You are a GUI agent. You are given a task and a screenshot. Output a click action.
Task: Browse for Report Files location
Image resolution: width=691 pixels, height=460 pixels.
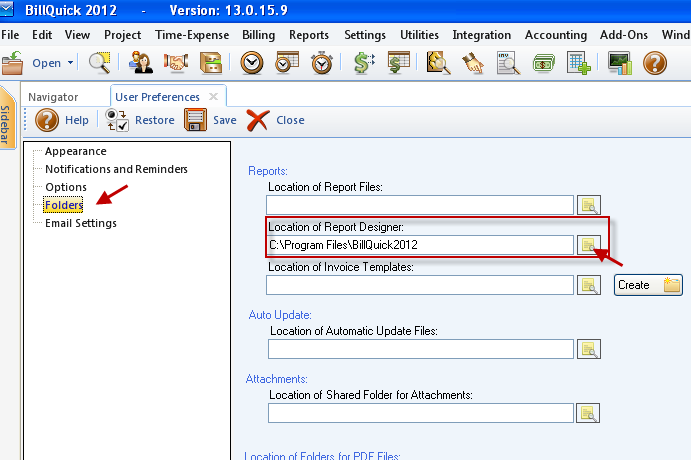pyautogui.click(x=589, y=205)
